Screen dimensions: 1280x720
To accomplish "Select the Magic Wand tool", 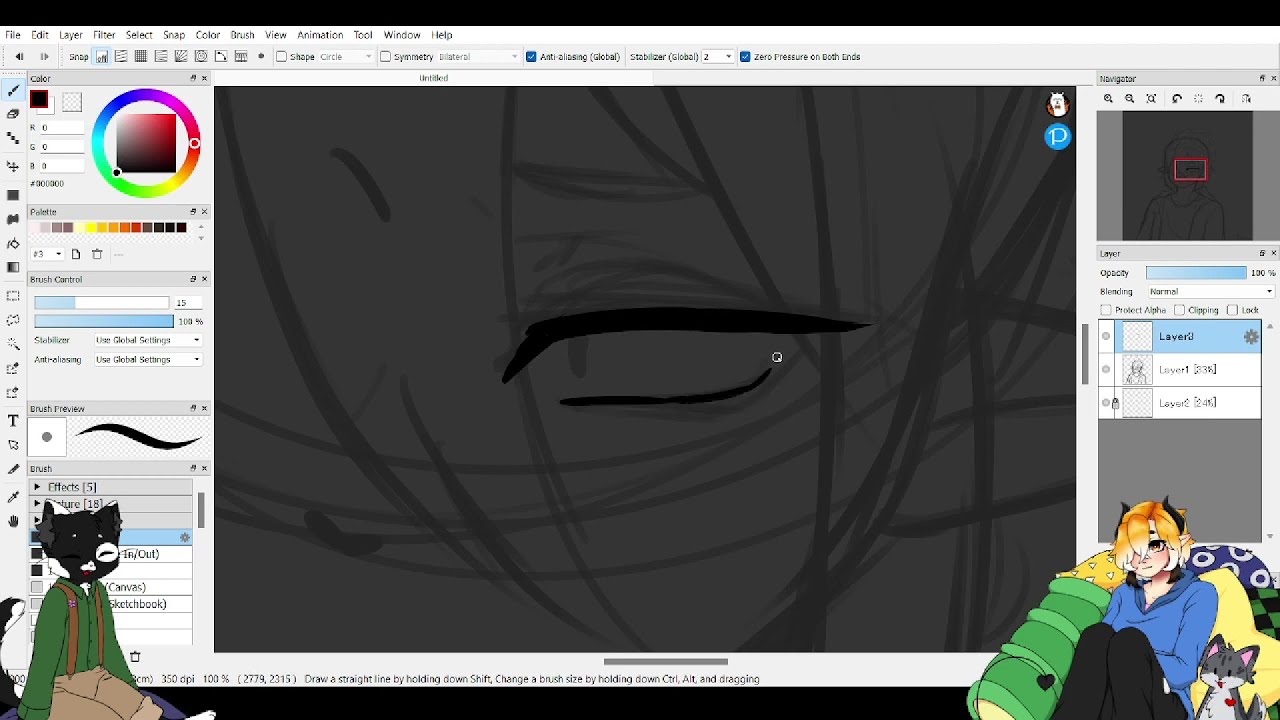I will point(13,345).
